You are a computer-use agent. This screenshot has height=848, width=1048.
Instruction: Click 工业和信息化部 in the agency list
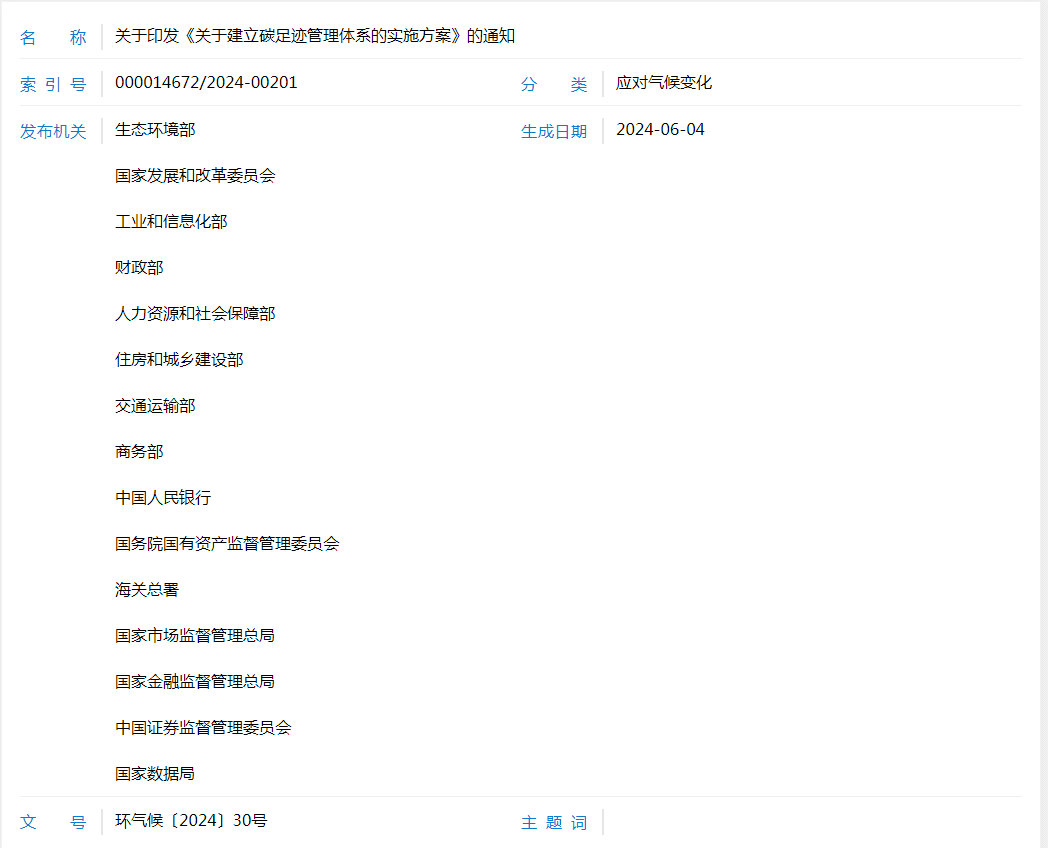(171, 222)
